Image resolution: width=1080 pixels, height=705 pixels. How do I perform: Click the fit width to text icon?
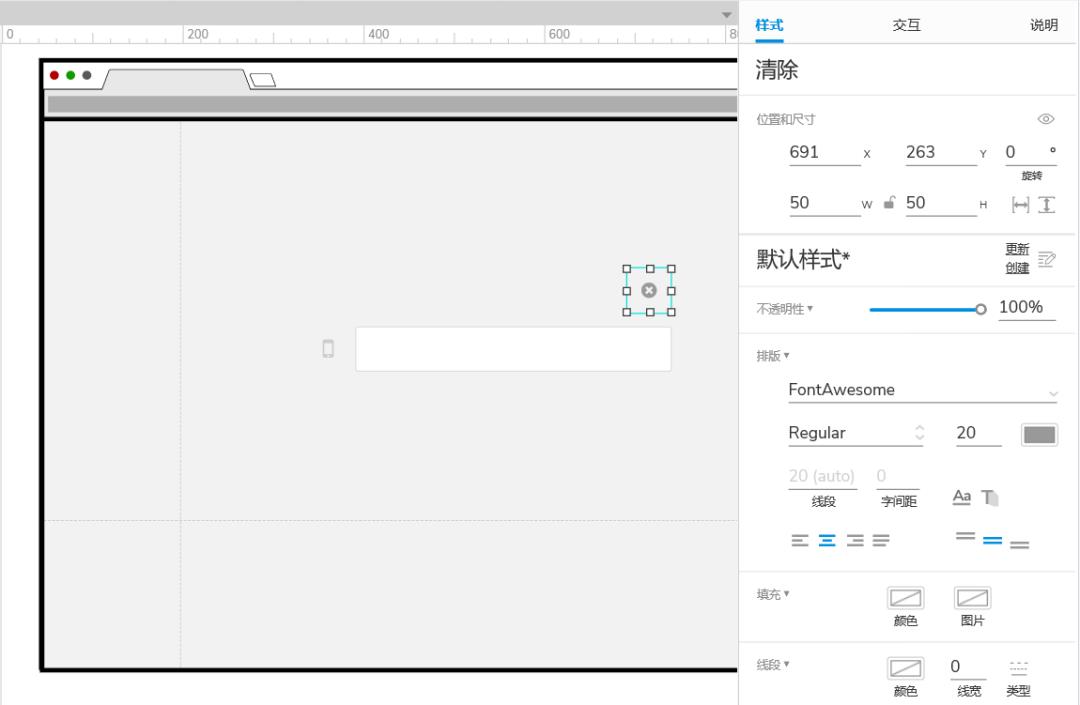(x=1020, y=204)
